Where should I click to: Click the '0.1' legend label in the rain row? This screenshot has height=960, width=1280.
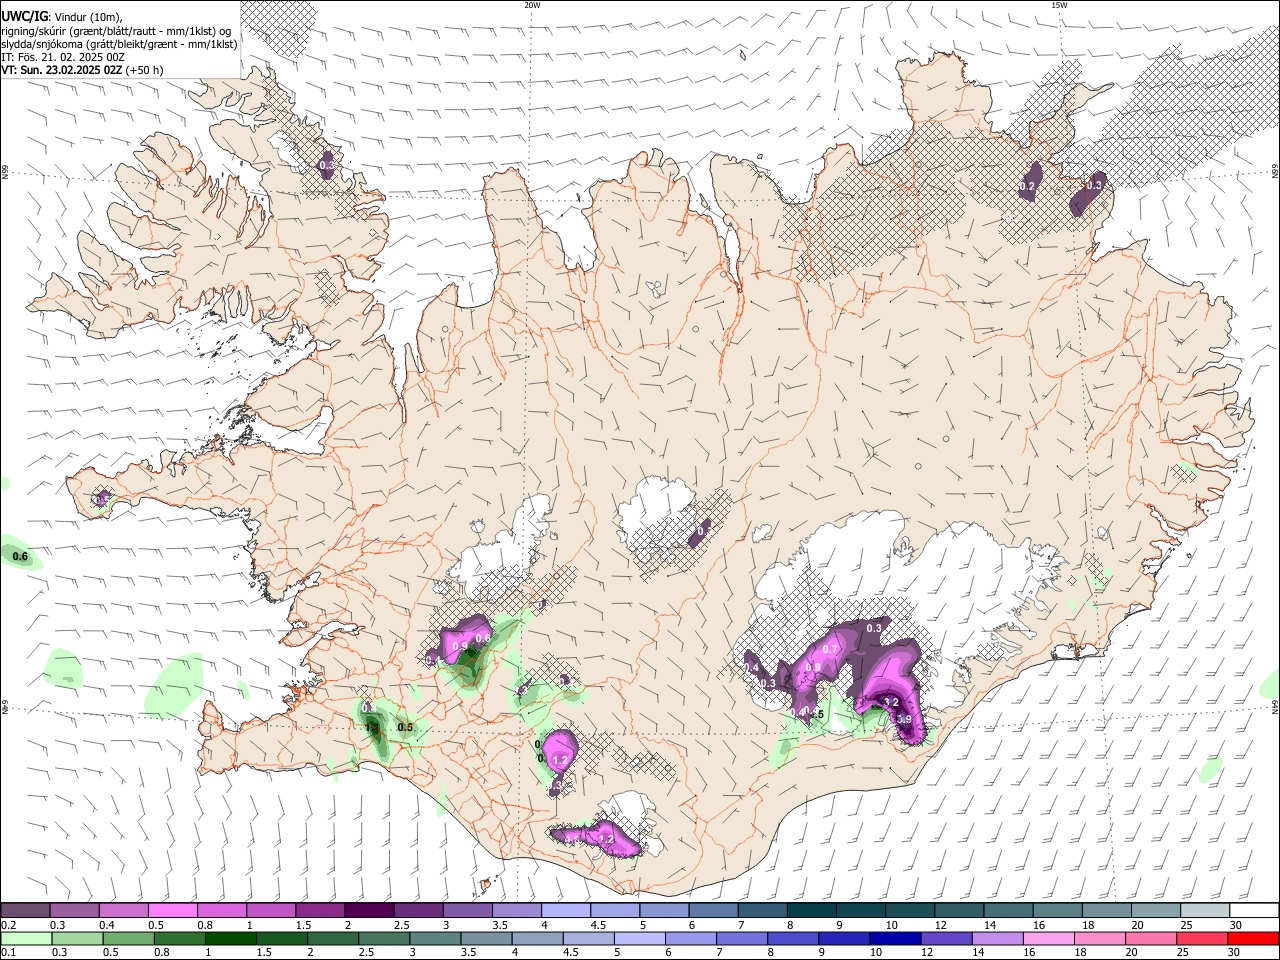point(8,953)
